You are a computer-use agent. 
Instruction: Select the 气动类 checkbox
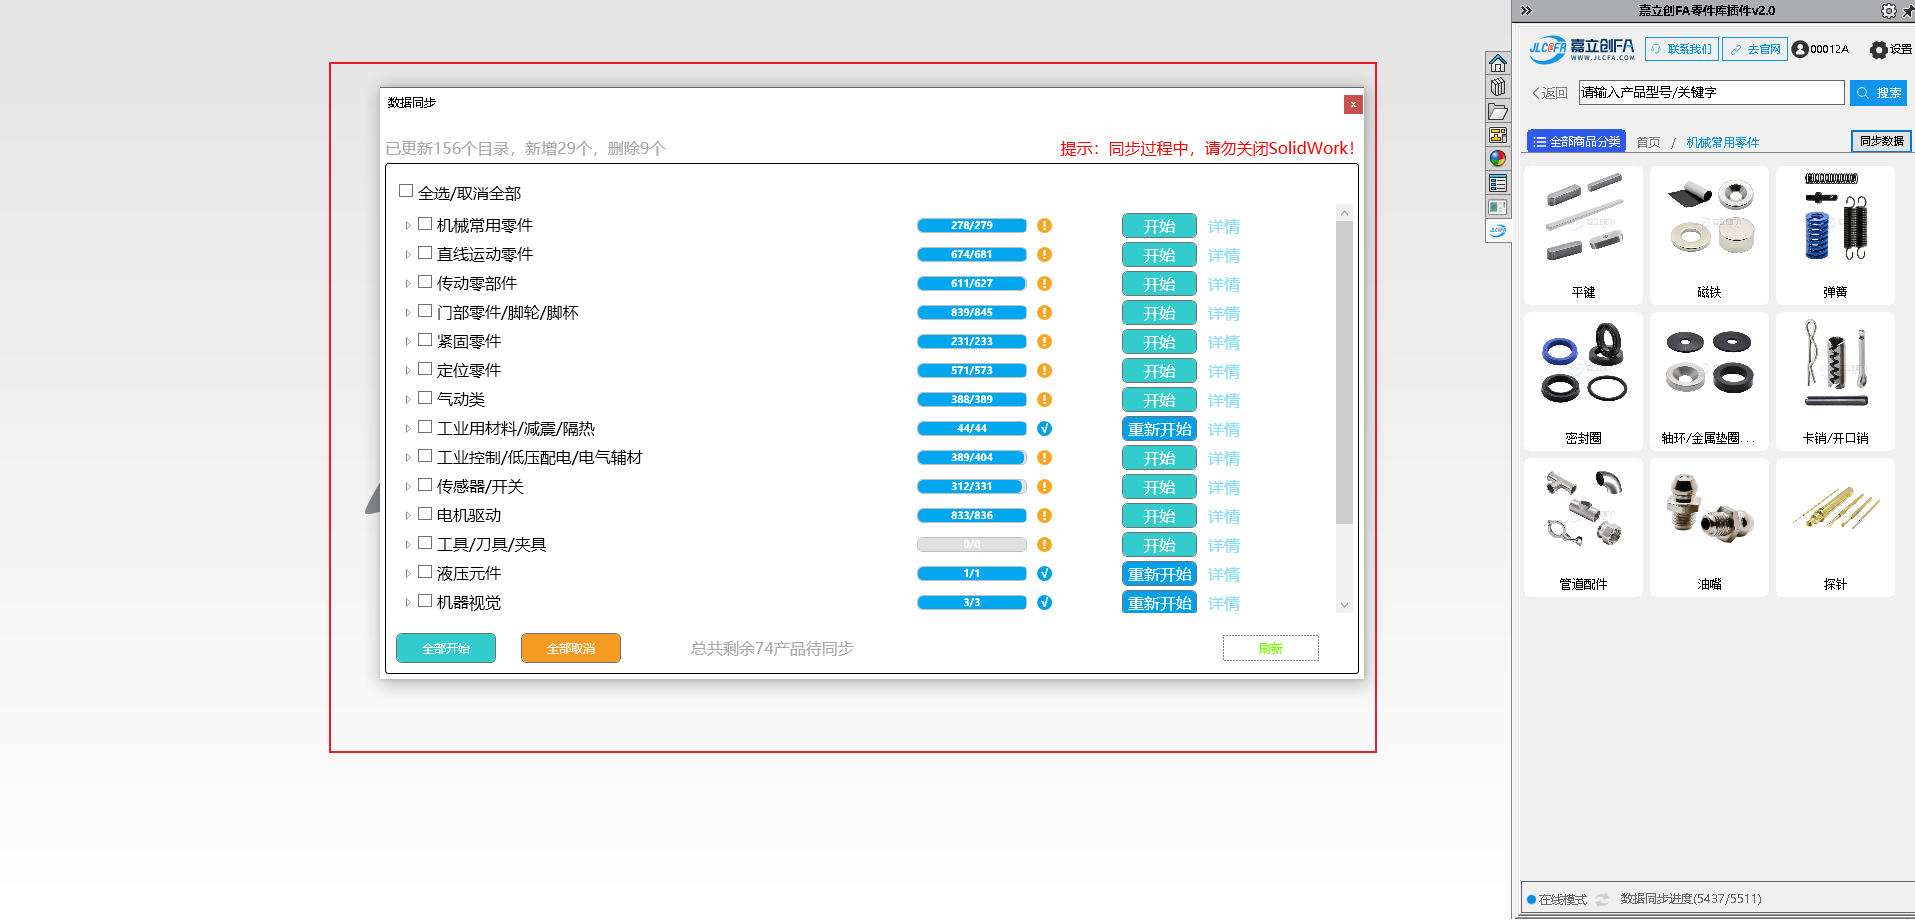tap(425, 398)
